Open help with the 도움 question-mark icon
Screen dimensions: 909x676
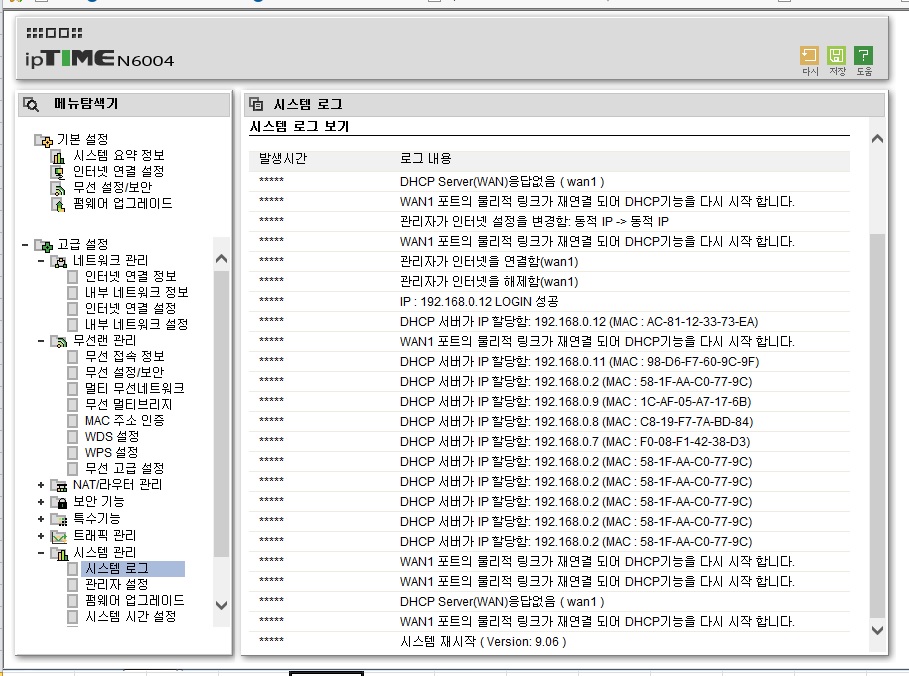[864, 56]
